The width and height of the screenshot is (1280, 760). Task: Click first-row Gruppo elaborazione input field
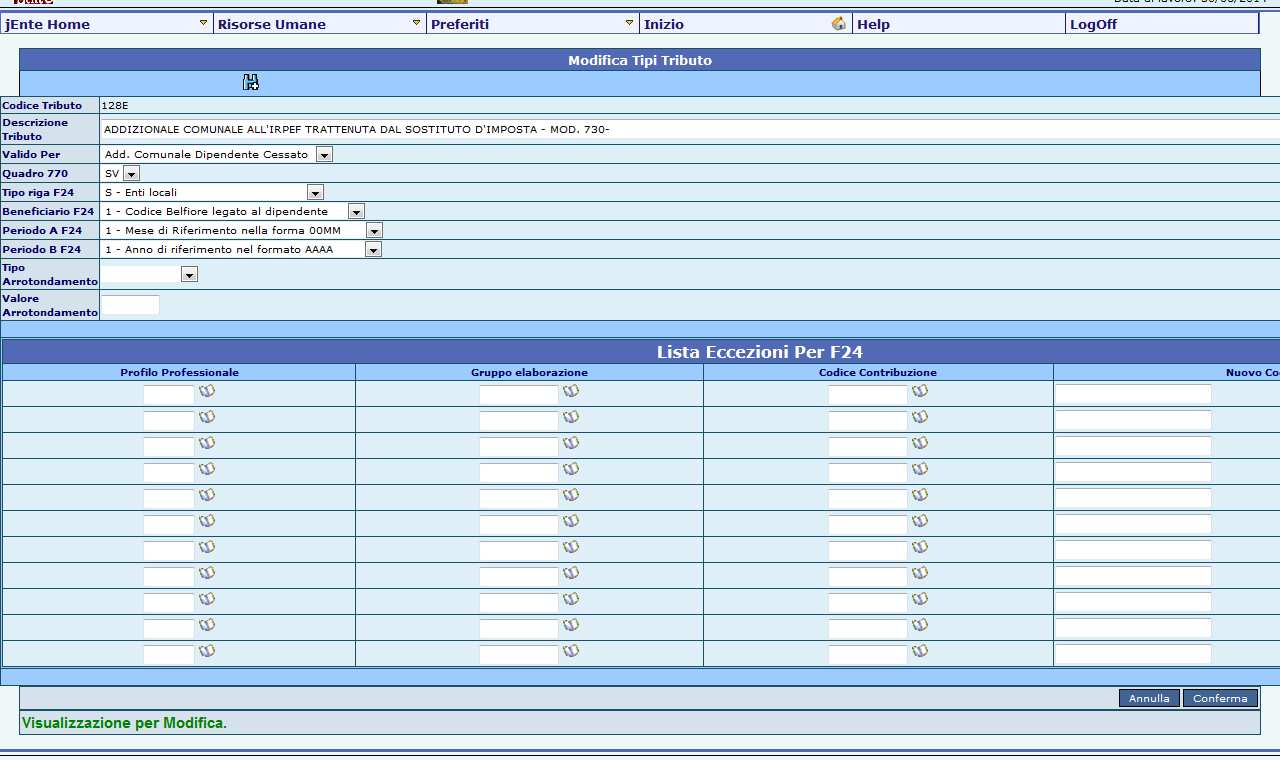(x=519, y=394)
